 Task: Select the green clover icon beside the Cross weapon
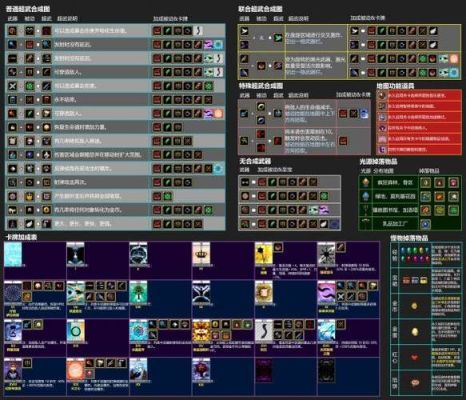(x=30, y=86)
